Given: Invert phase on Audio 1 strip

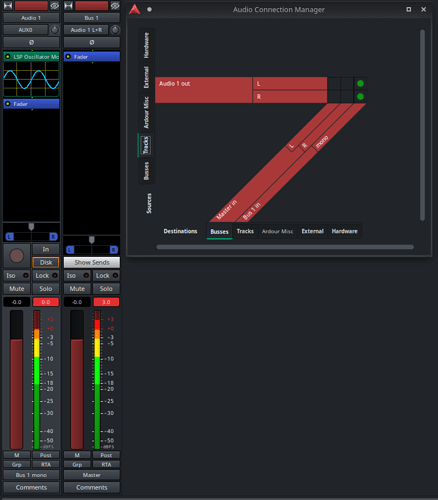Looking at the screenshot, I should [31, 42].
